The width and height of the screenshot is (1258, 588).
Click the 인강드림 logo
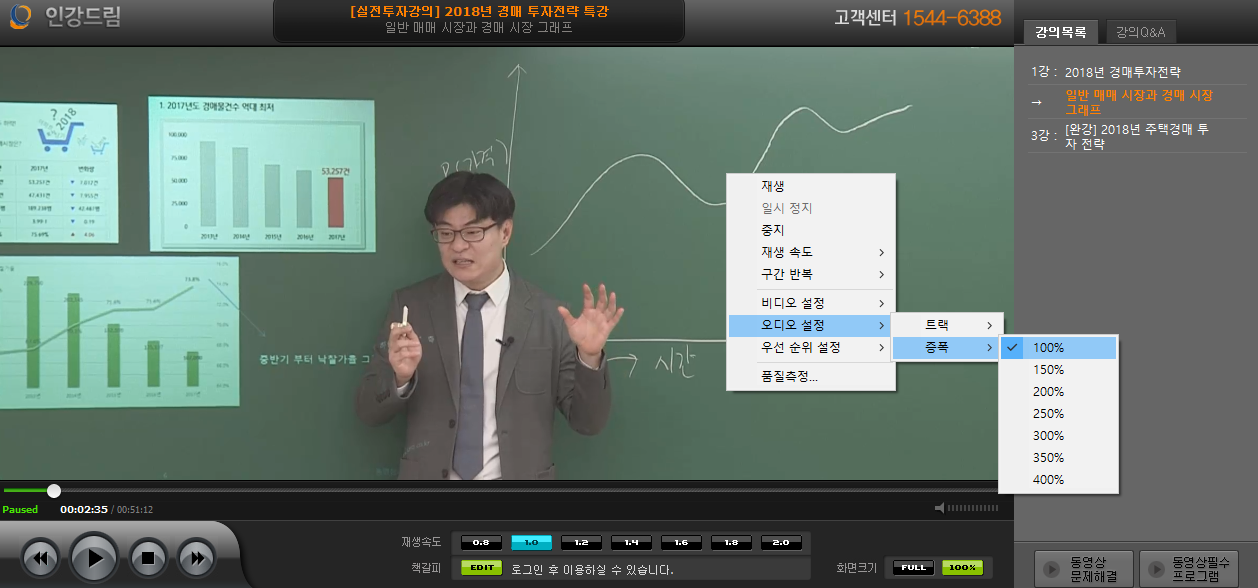pyautogui.click(x=66, y=18)
